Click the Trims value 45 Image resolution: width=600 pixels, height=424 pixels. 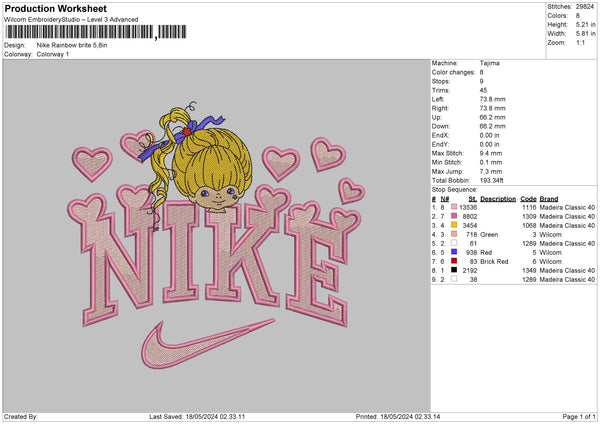pos(483,90)
